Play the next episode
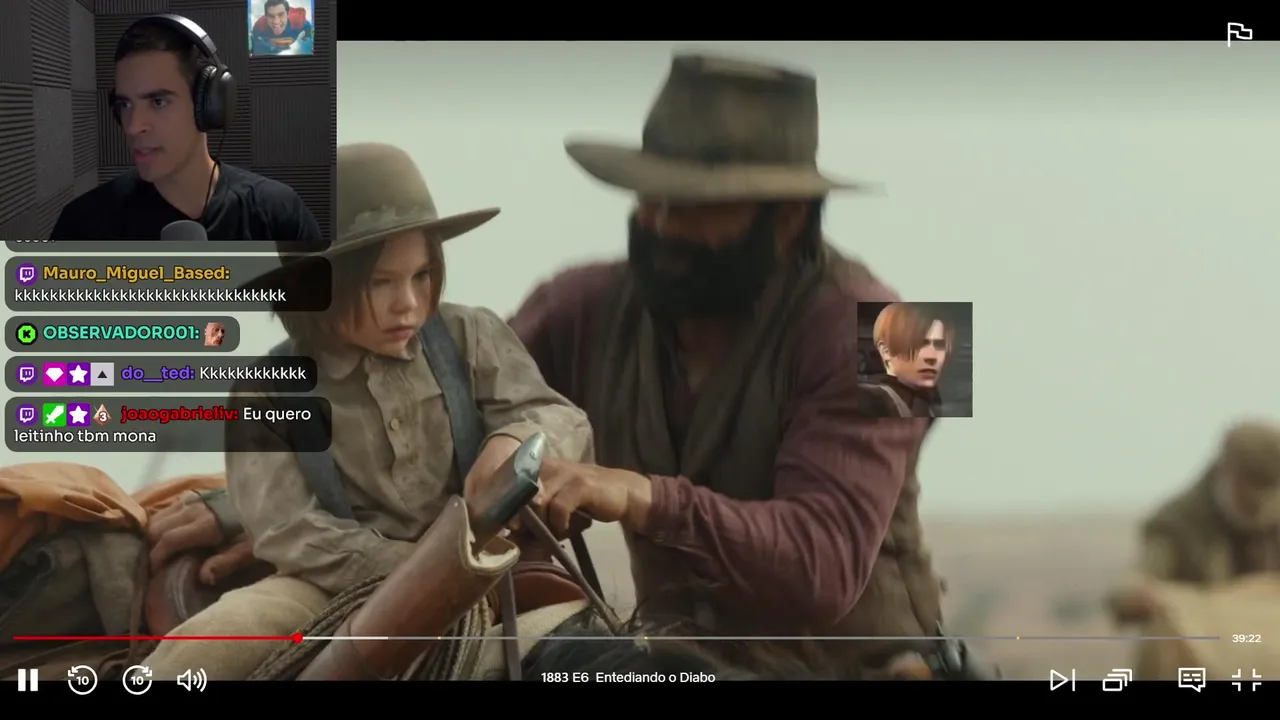Screen dimensions: 1280x720 tap(1062, 680)
